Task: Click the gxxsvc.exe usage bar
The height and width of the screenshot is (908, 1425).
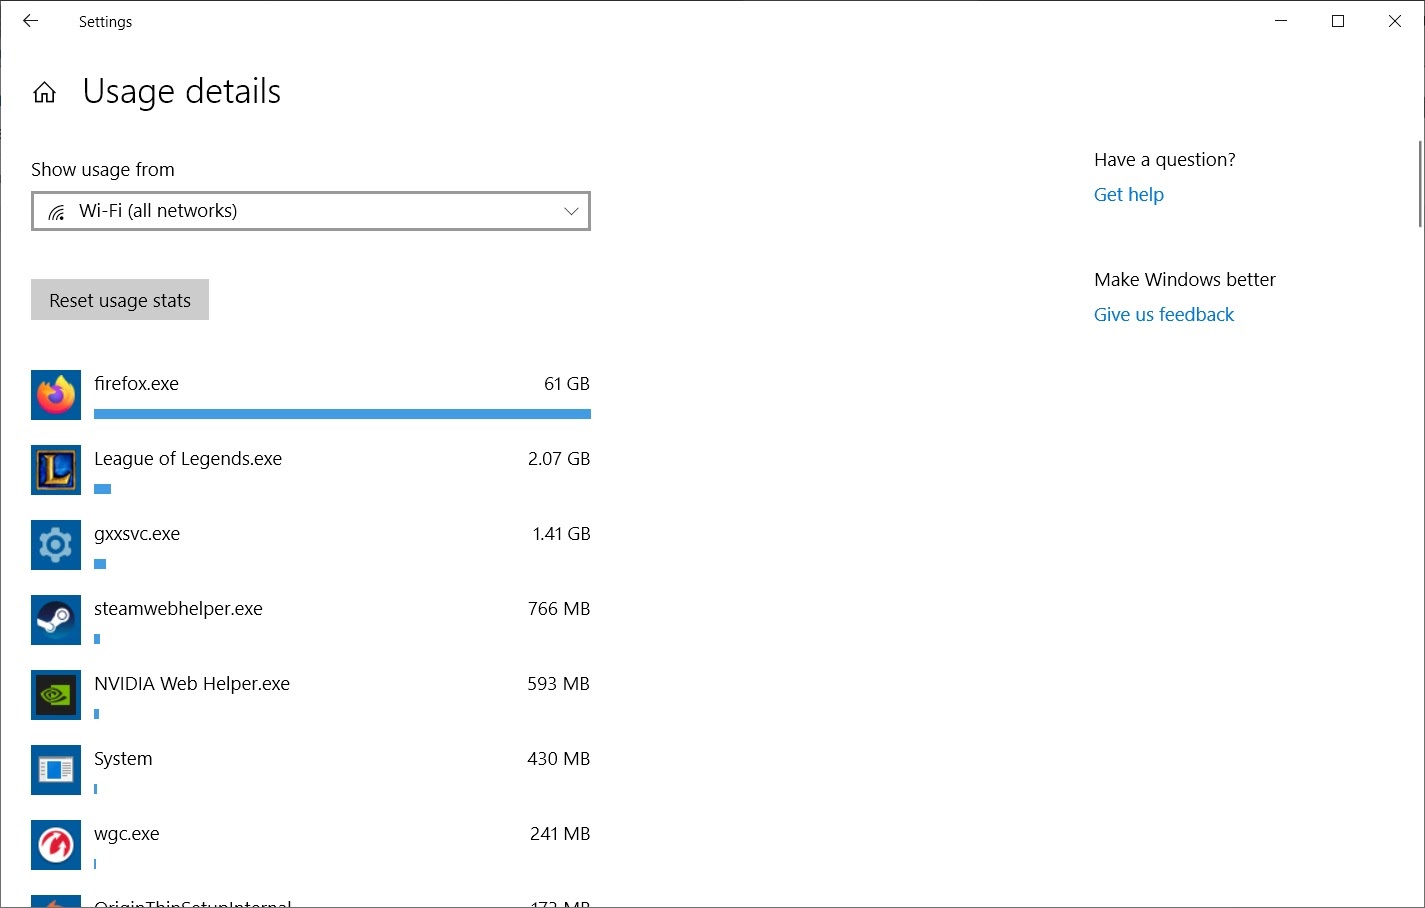Action: coord(100,564)
